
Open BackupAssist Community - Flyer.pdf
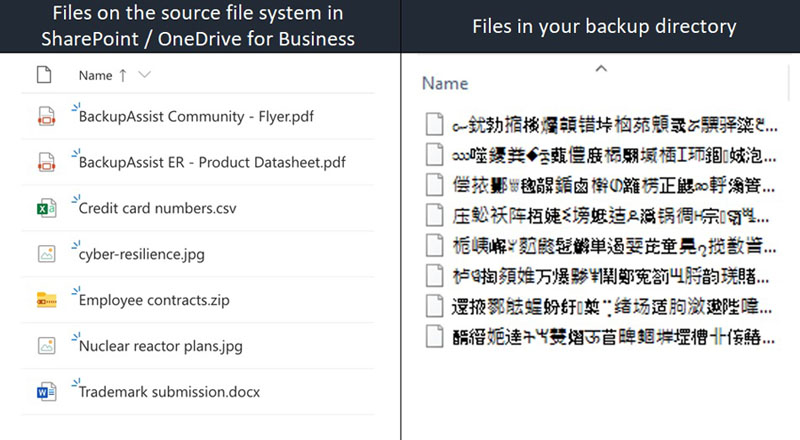point(196,116)
